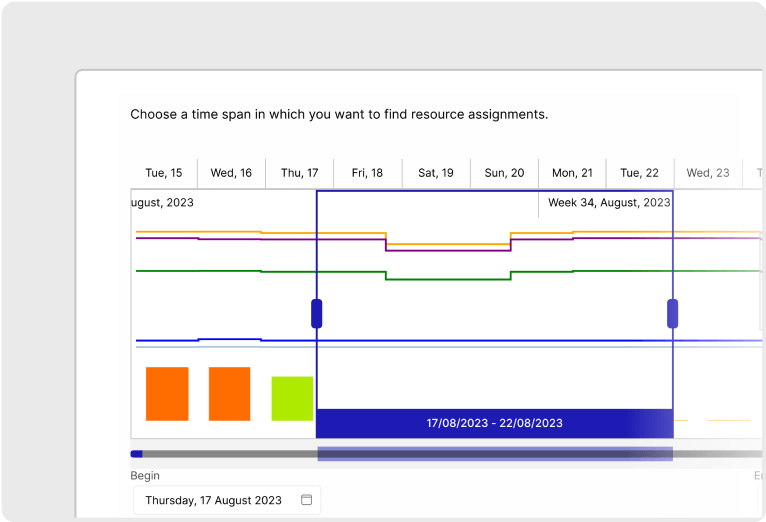Grab the left time span handle

[x=317, y=313]
